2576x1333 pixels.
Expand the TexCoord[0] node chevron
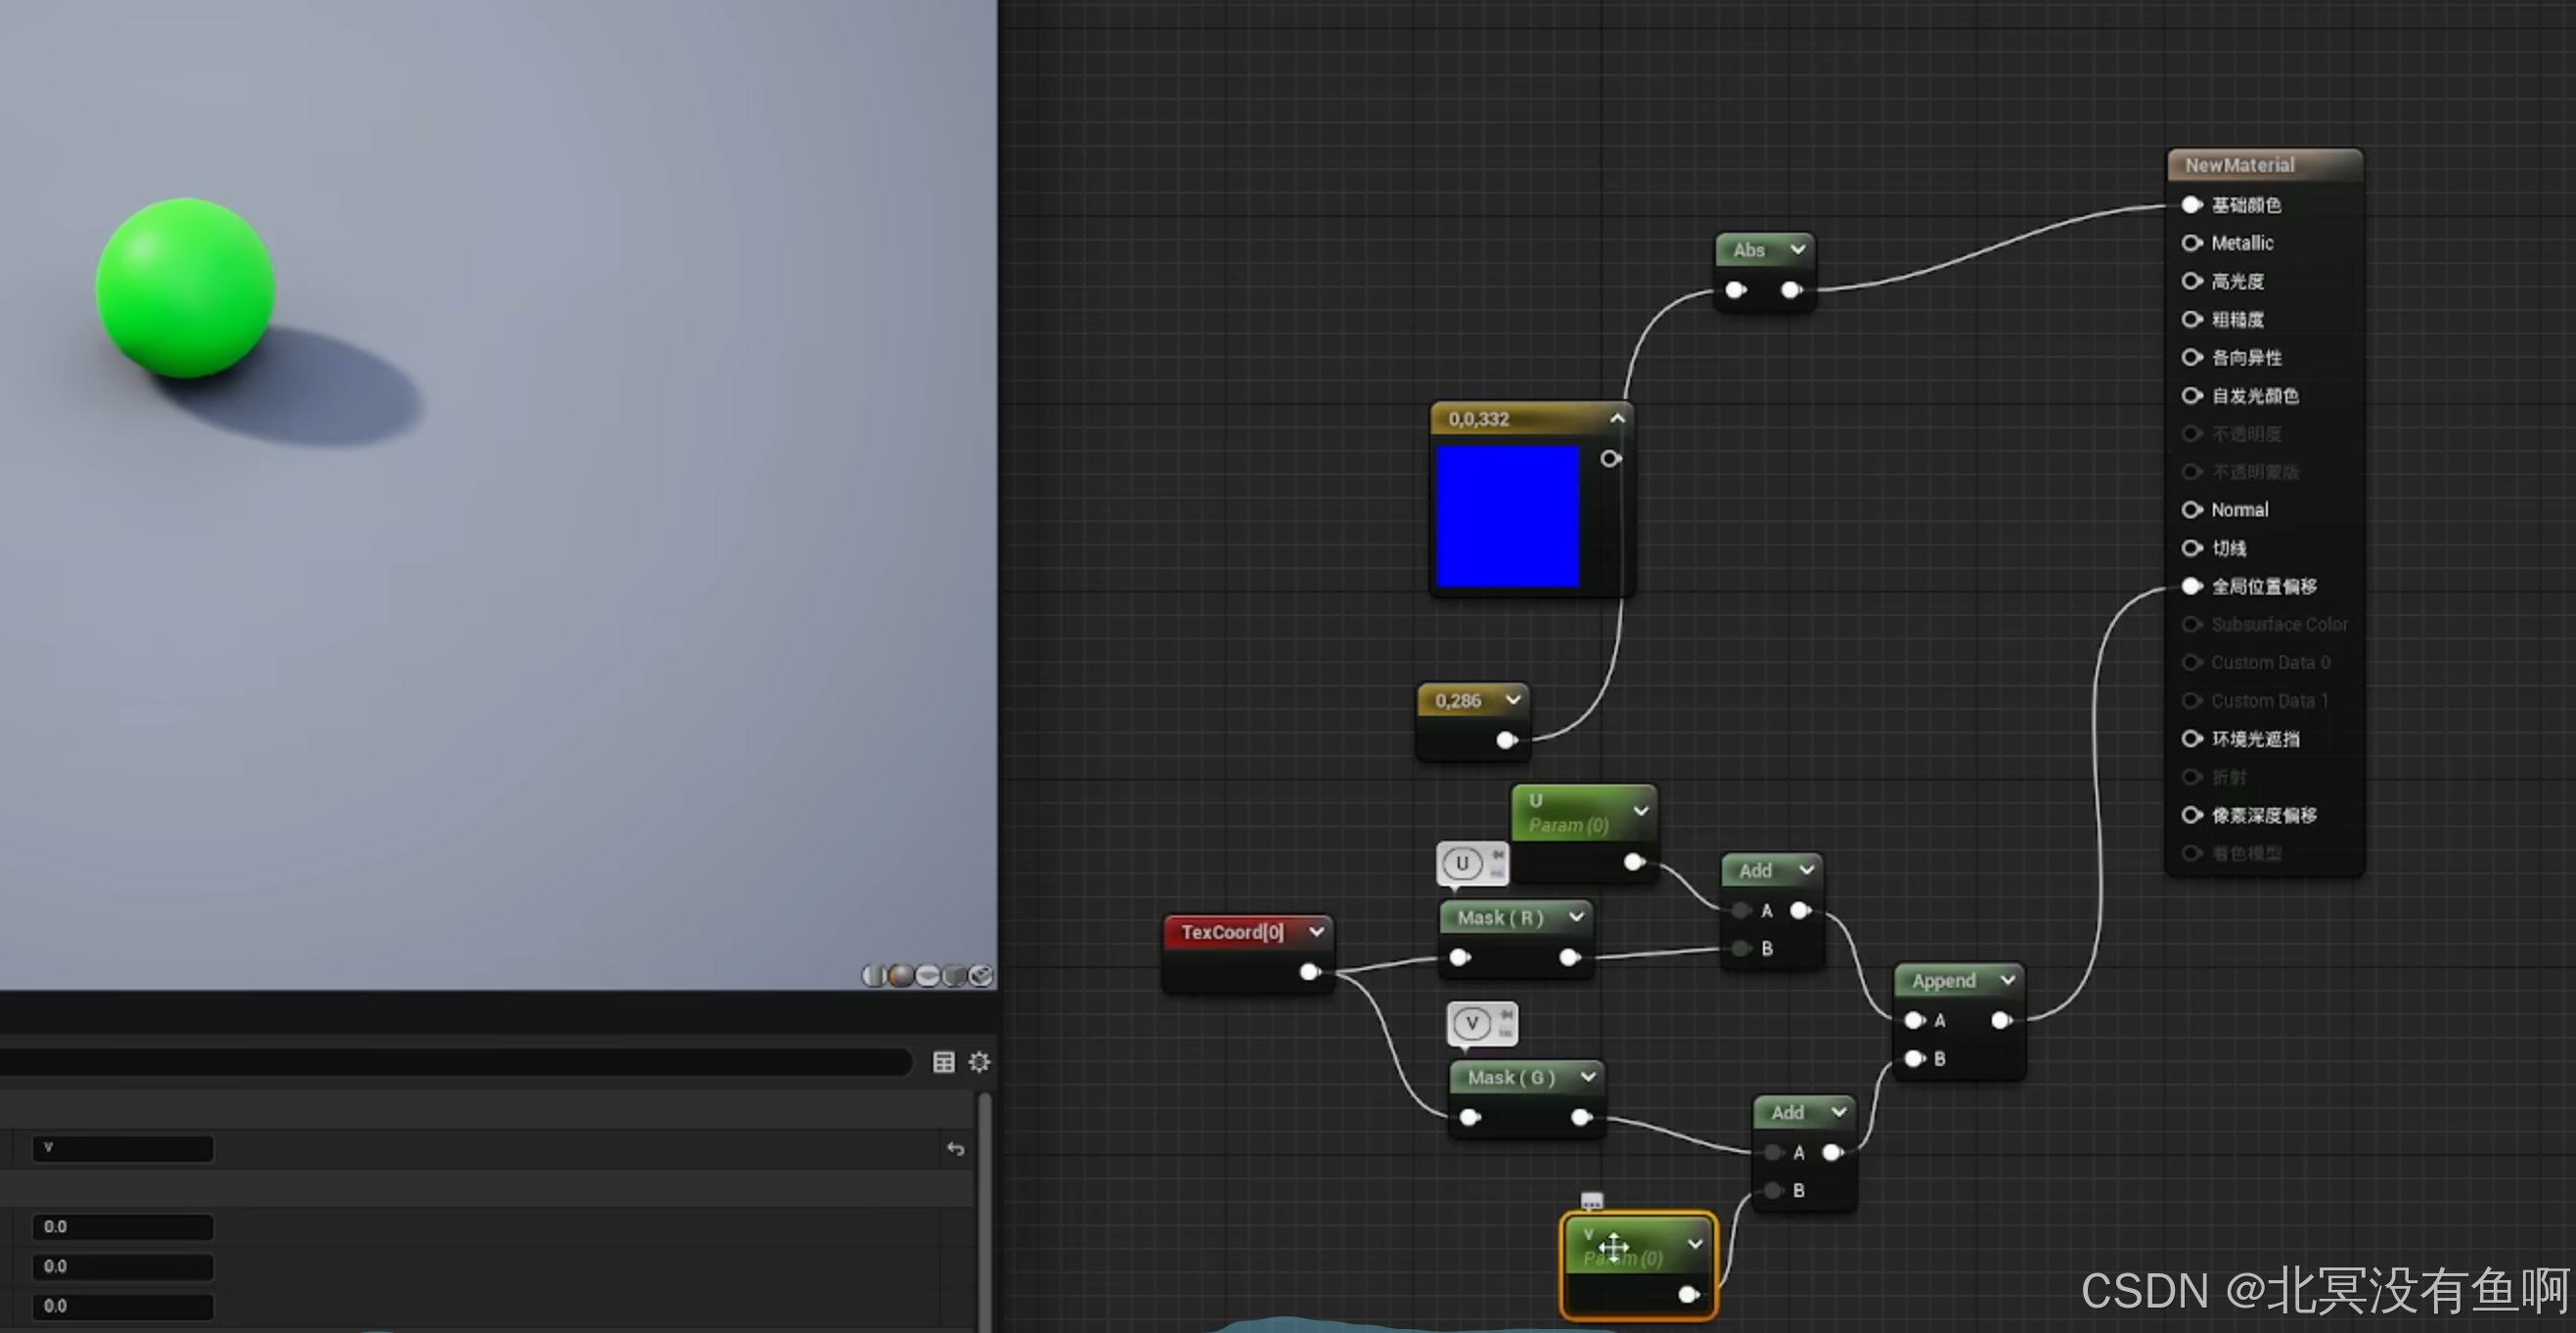click(1316, 932)
